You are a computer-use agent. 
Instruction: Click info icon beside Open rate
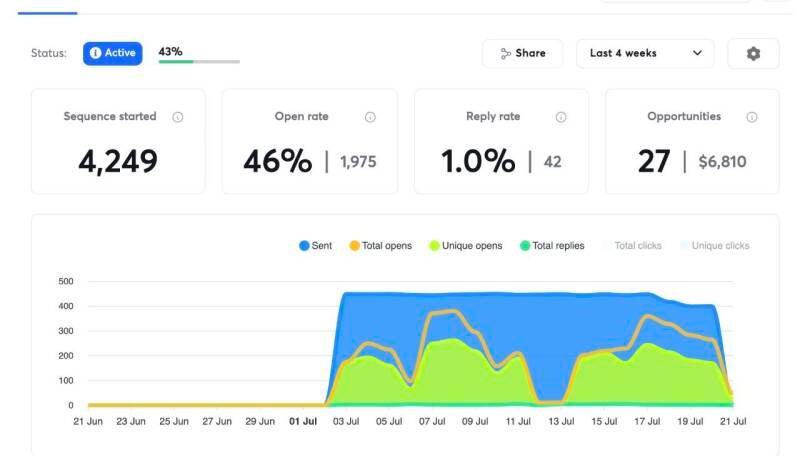(370, 117)
